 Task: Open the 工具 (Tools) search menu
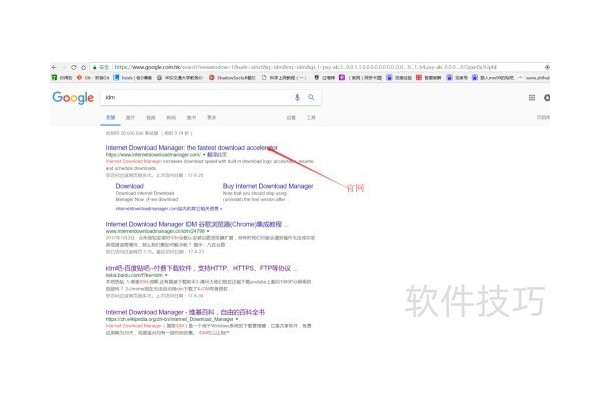point(311,118)
